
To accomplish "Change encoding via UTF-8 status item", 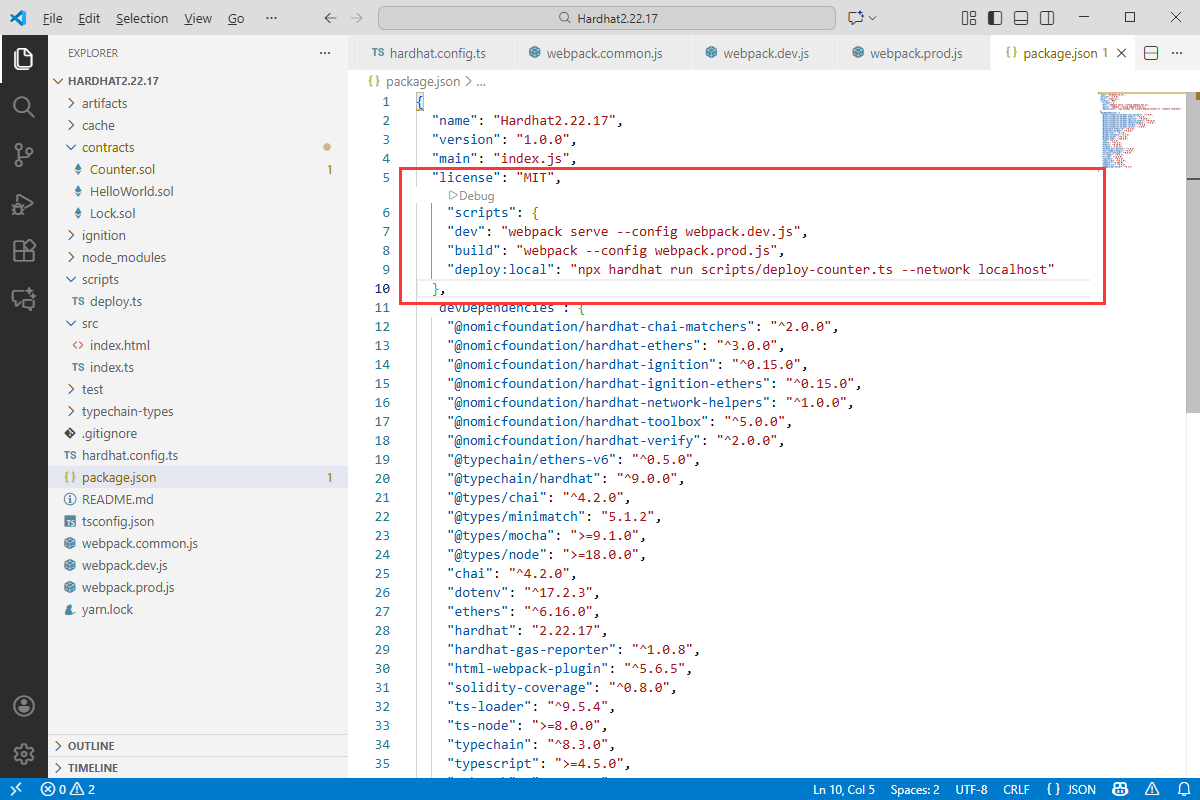I will [x=971, y=789].
